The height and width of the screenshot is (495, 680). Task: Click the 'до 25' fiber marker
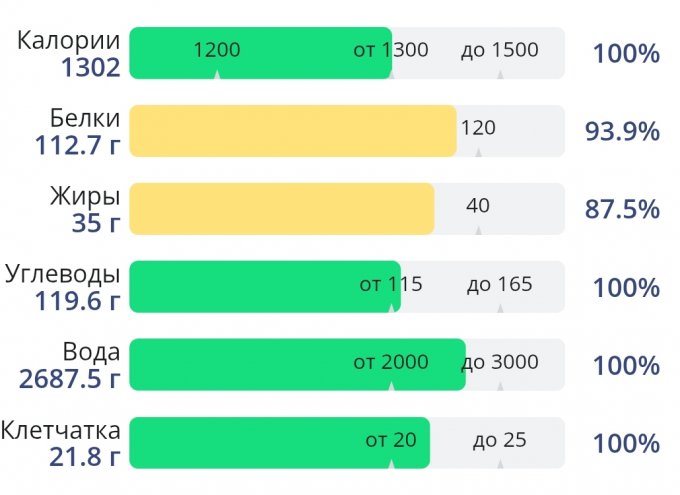(x=499, y=440)
